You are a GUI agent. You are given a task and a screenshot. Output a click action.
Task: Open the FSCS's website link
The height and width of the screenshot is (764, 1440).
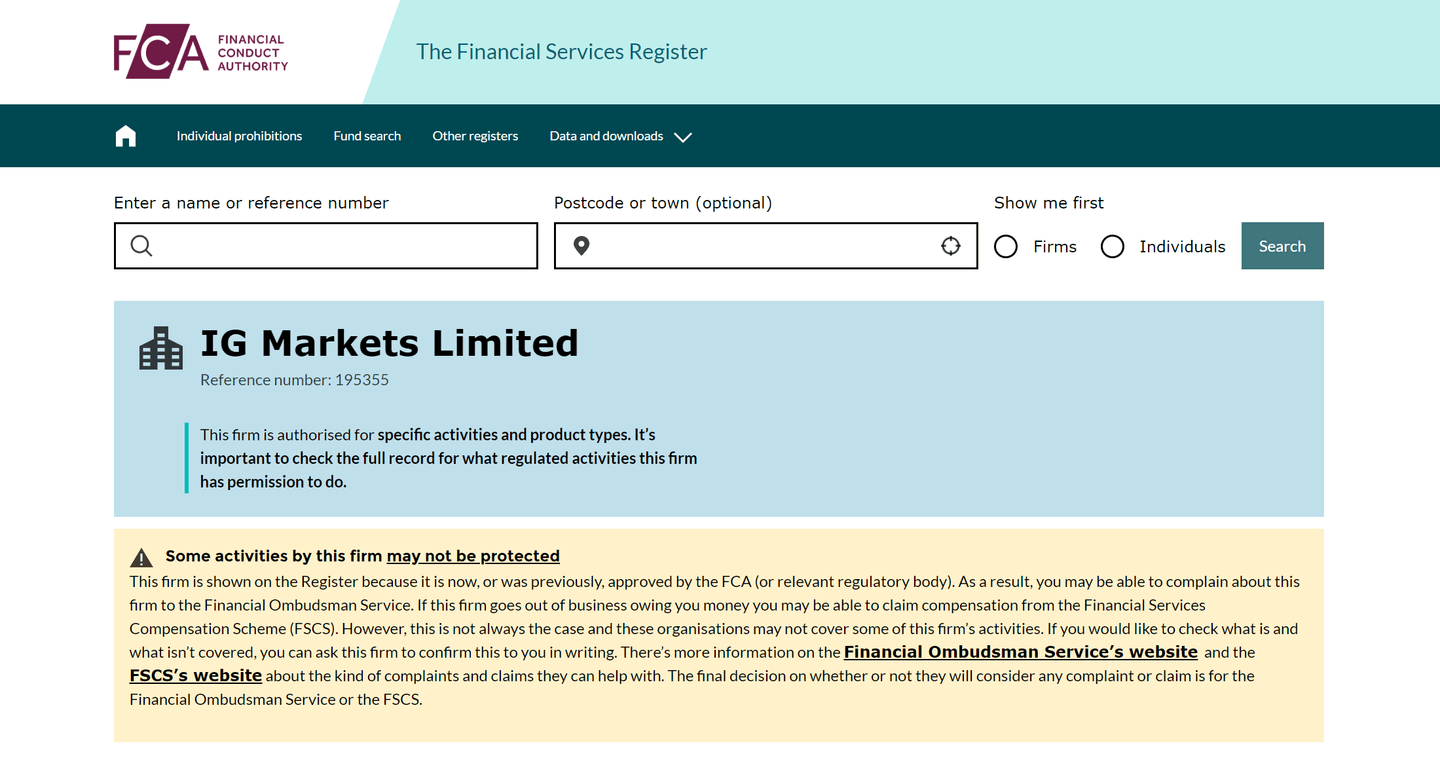(195, 675)
